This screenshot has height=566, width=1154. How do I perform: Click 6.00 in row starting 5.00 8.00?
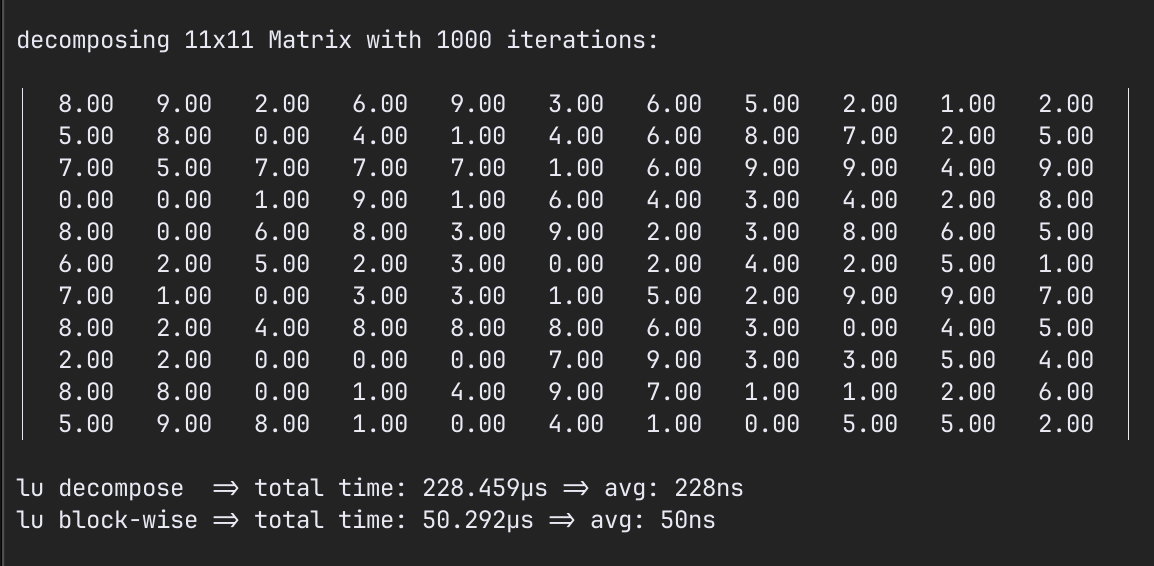coord(673,136)
